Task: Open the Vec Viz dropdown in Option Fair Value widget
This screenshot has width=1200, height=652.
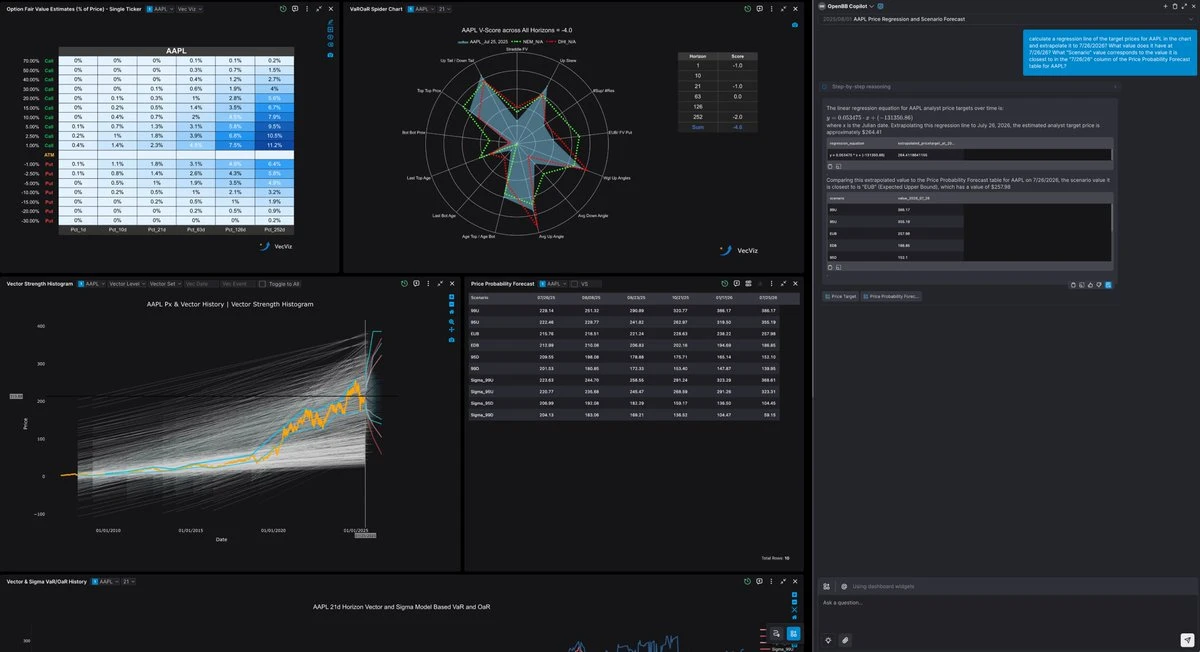Action: [189, 8]
